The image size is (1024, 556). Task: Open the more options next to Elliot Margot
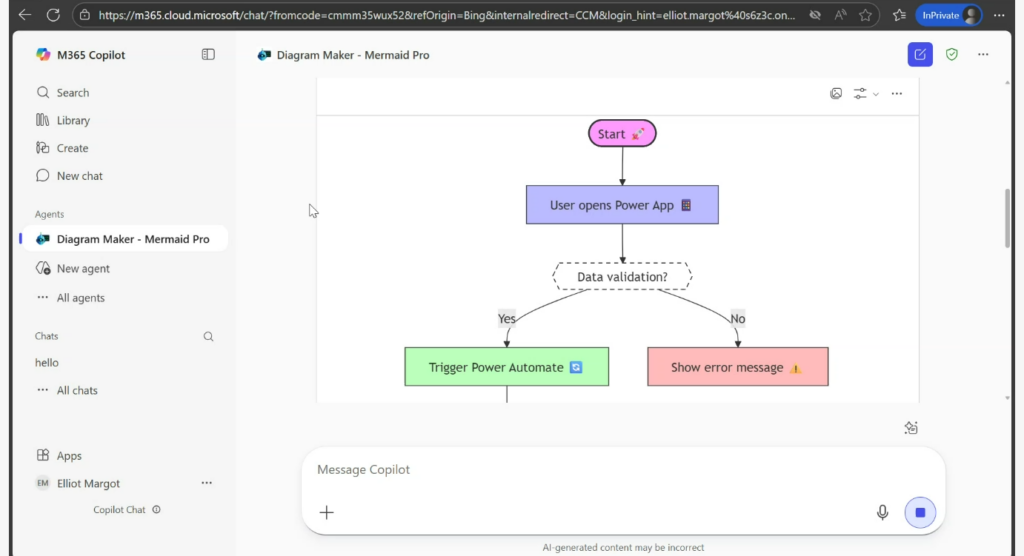206,483
